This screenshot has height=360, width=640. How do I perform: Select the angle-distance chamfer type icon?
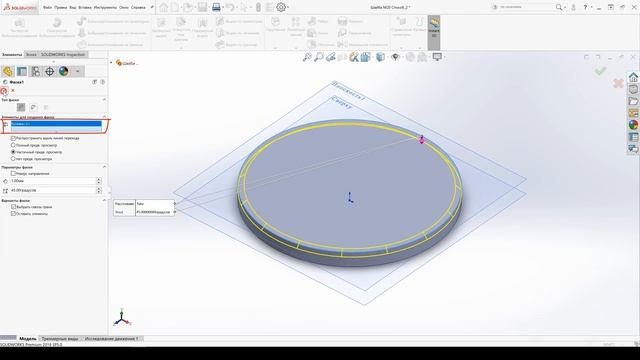[21, 107]
